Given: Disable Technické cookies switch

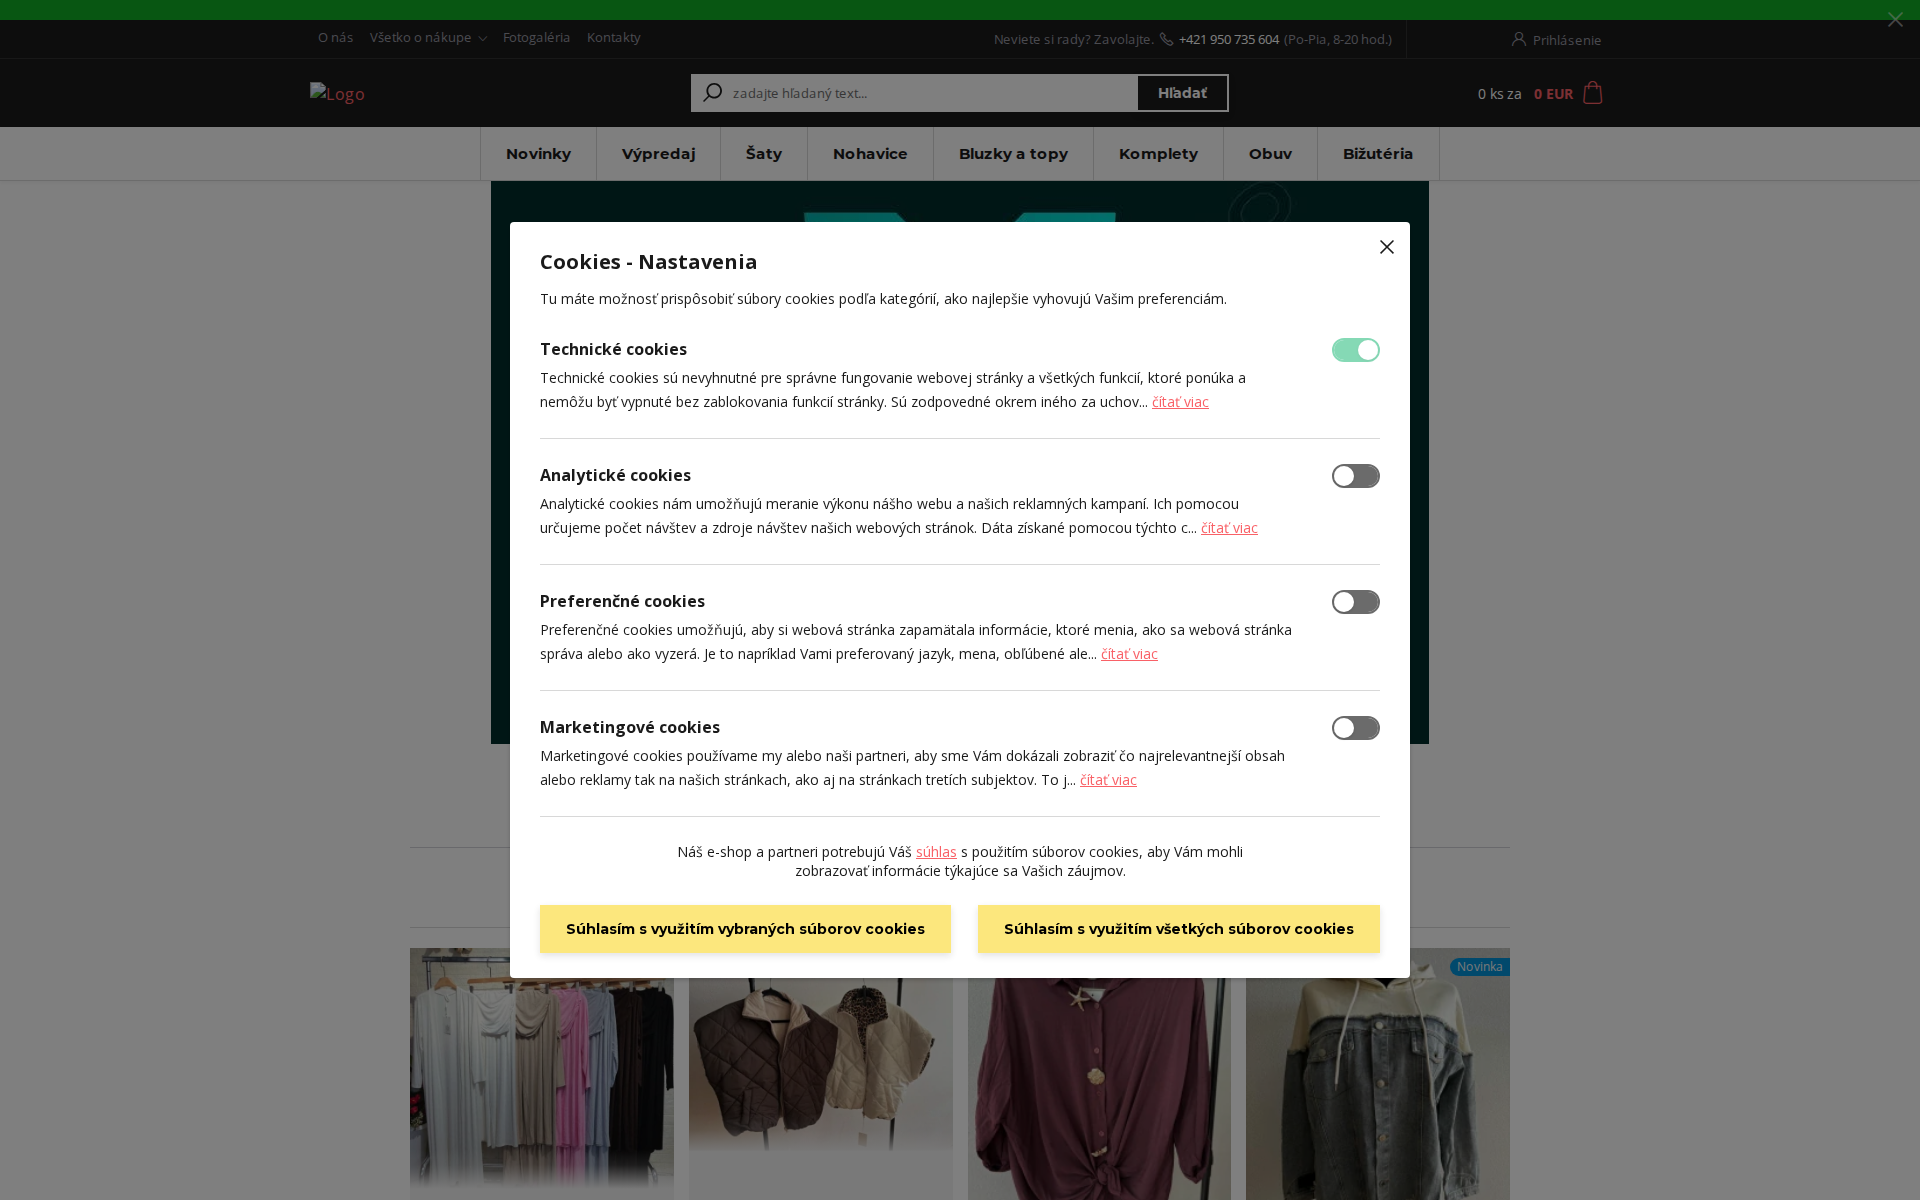Looking at the screenshot, I should [x=1355, y=350].
